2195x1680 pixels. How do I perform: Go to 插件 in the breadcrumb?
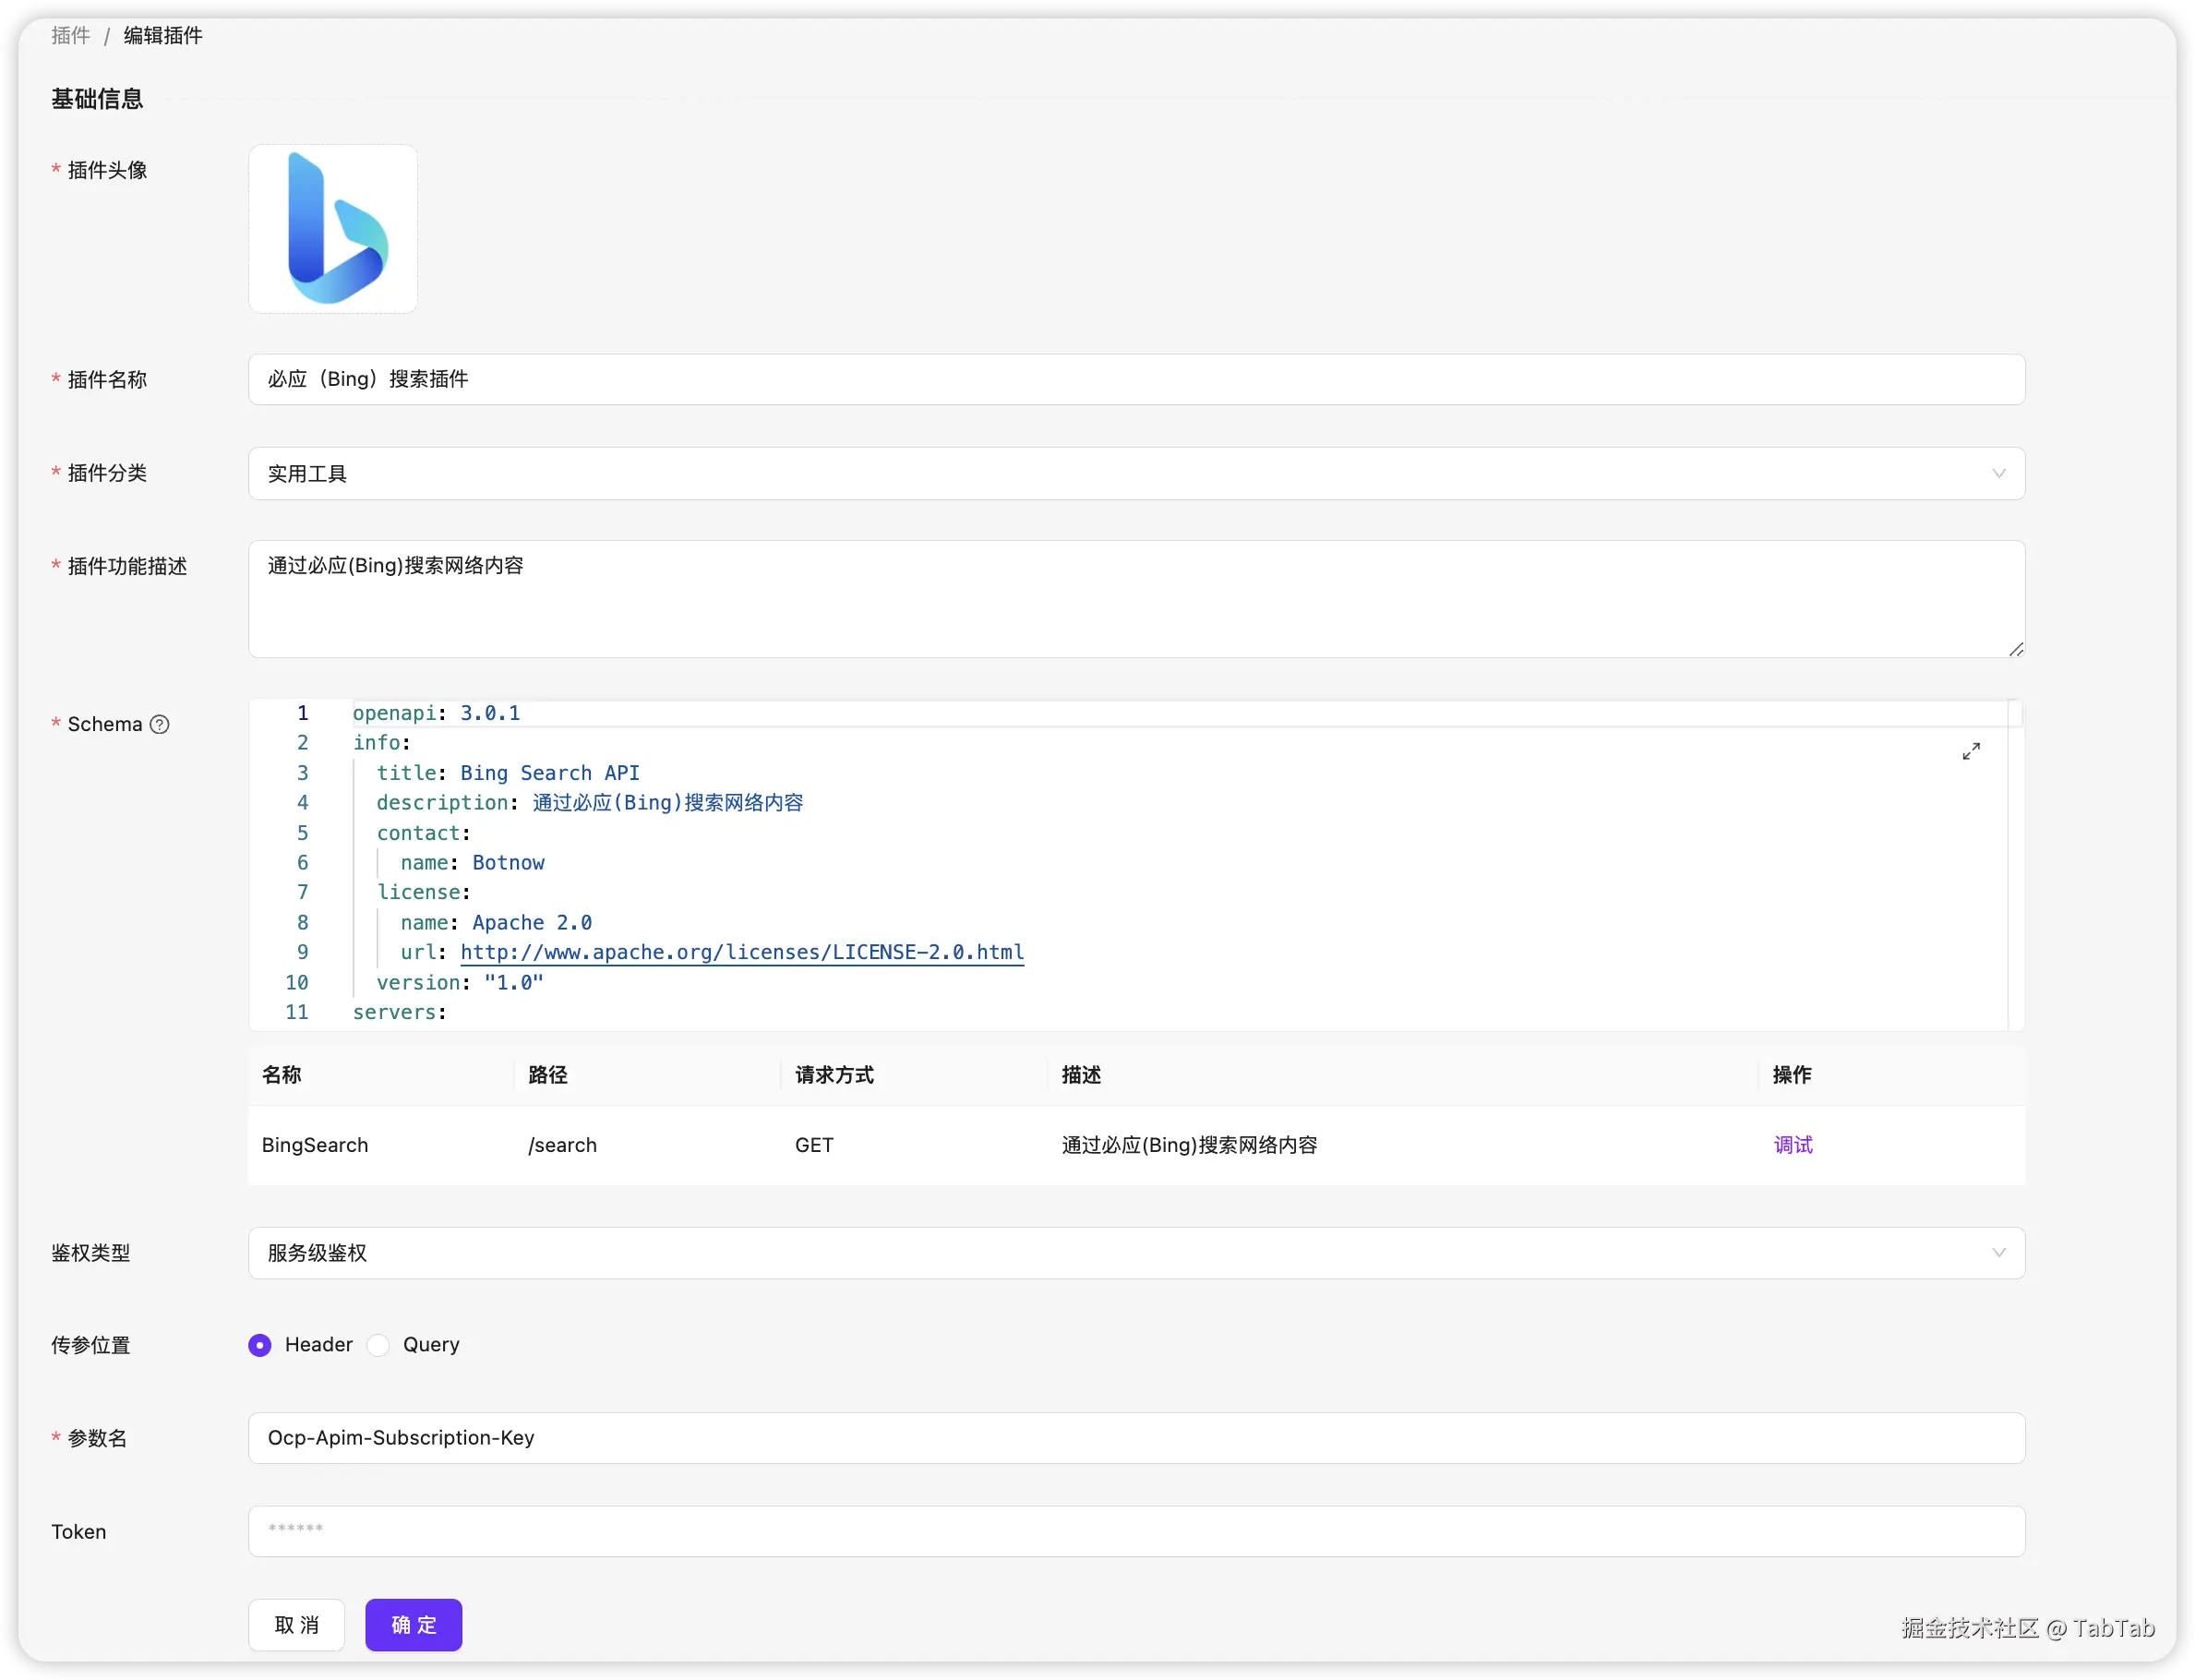[x=70, y=36]
